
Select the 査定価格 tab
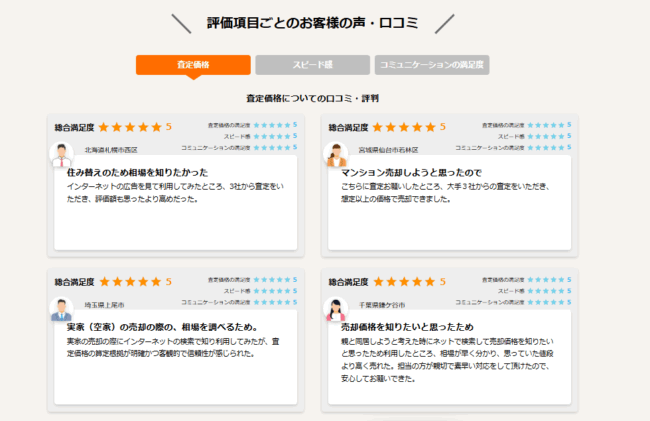(193, 65)
